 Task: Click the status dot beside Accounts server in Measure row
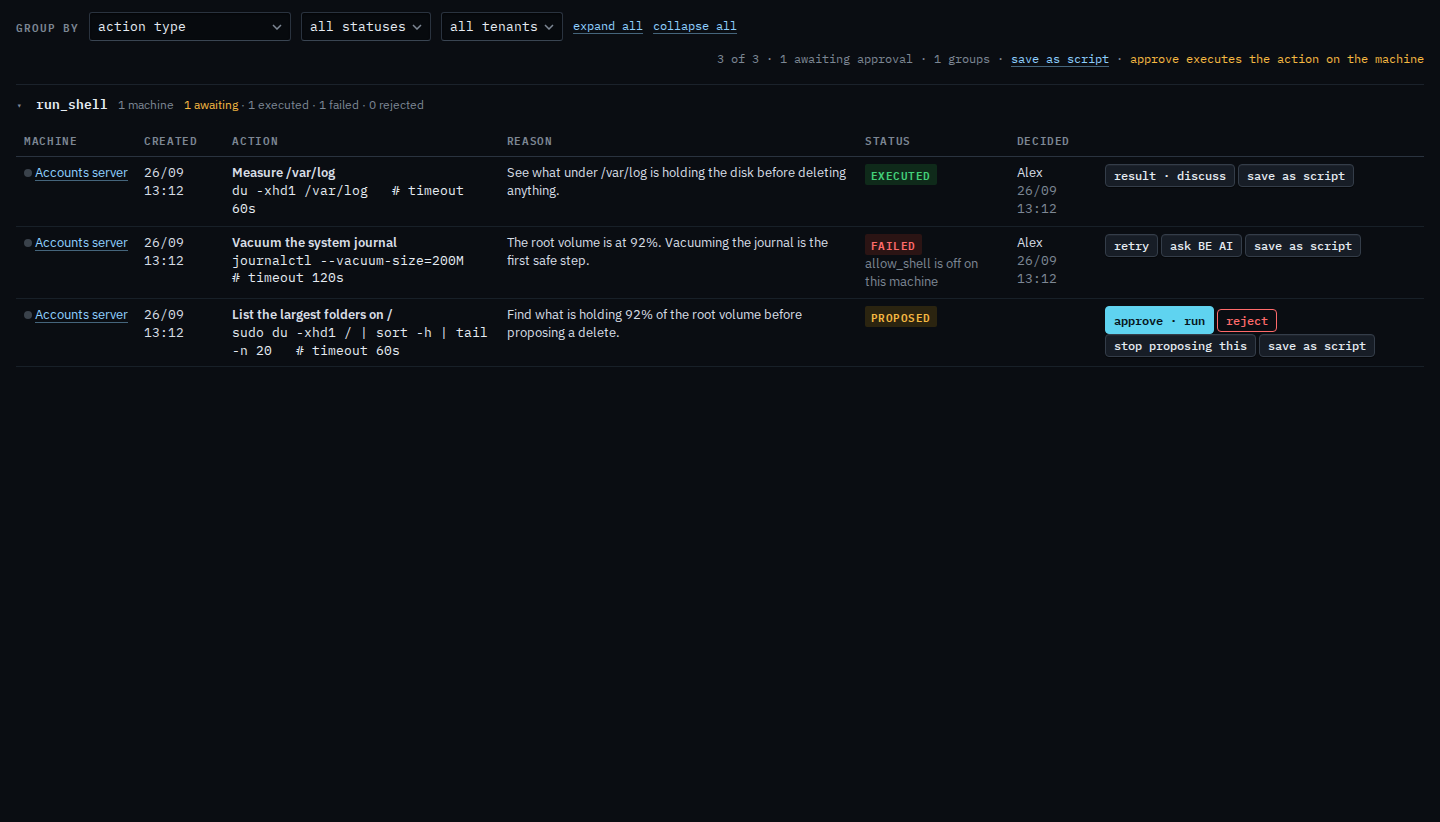[28, 173]
